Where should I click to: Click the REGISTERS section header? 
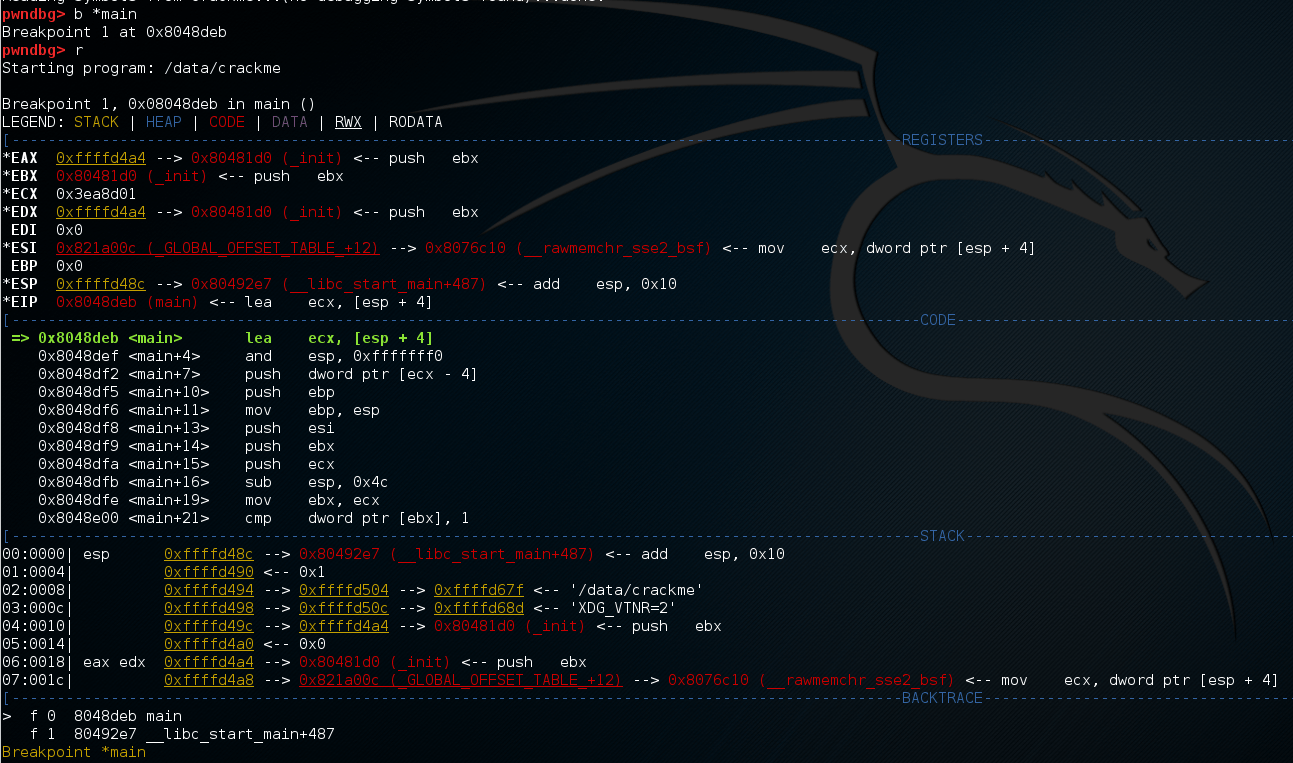pyautogui.click(x=942, y=140)
